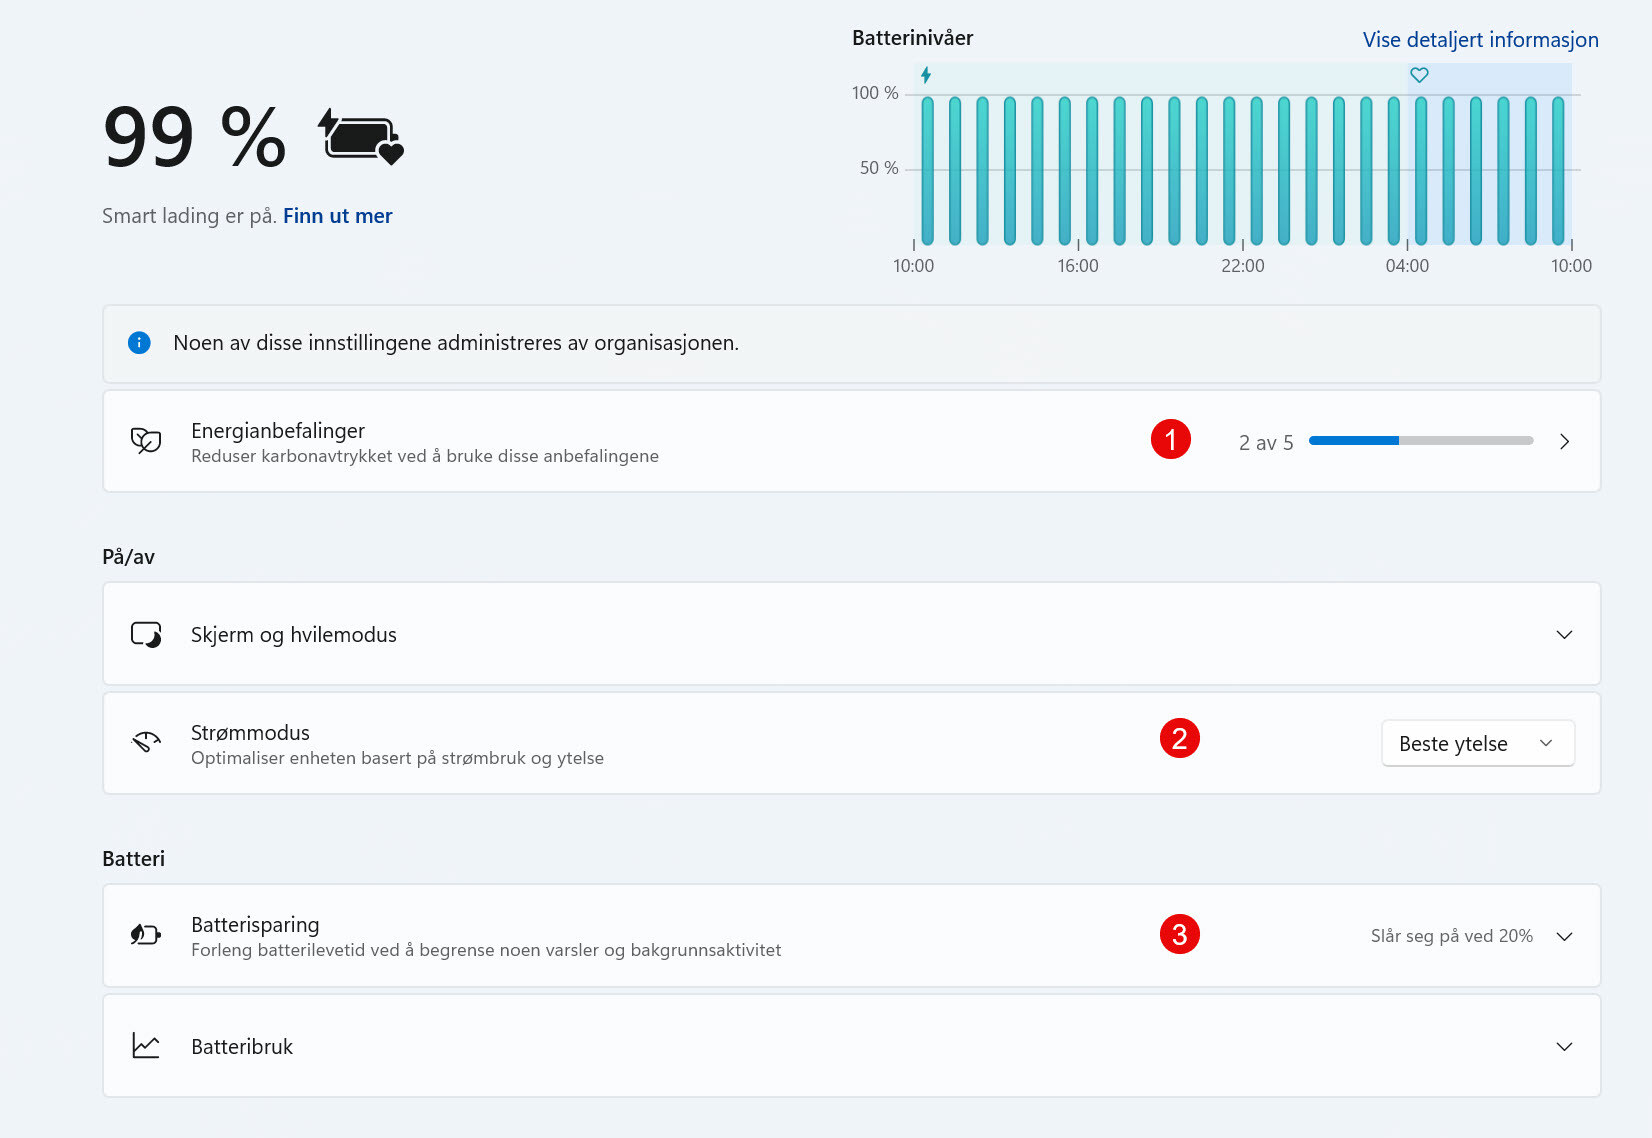
Task: Click the '04:00' chart axis label
Action: pos(1407,266)
